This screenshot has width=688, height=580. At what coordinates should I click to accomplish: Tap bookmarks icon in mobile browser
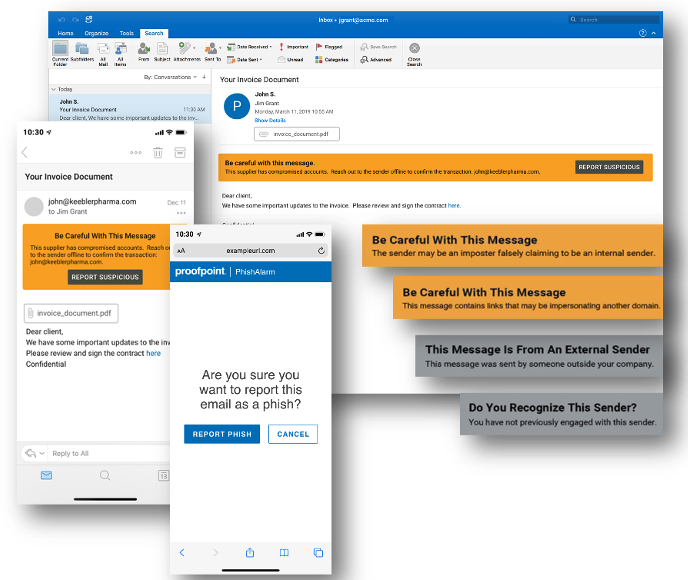click(x=284, y=552)
